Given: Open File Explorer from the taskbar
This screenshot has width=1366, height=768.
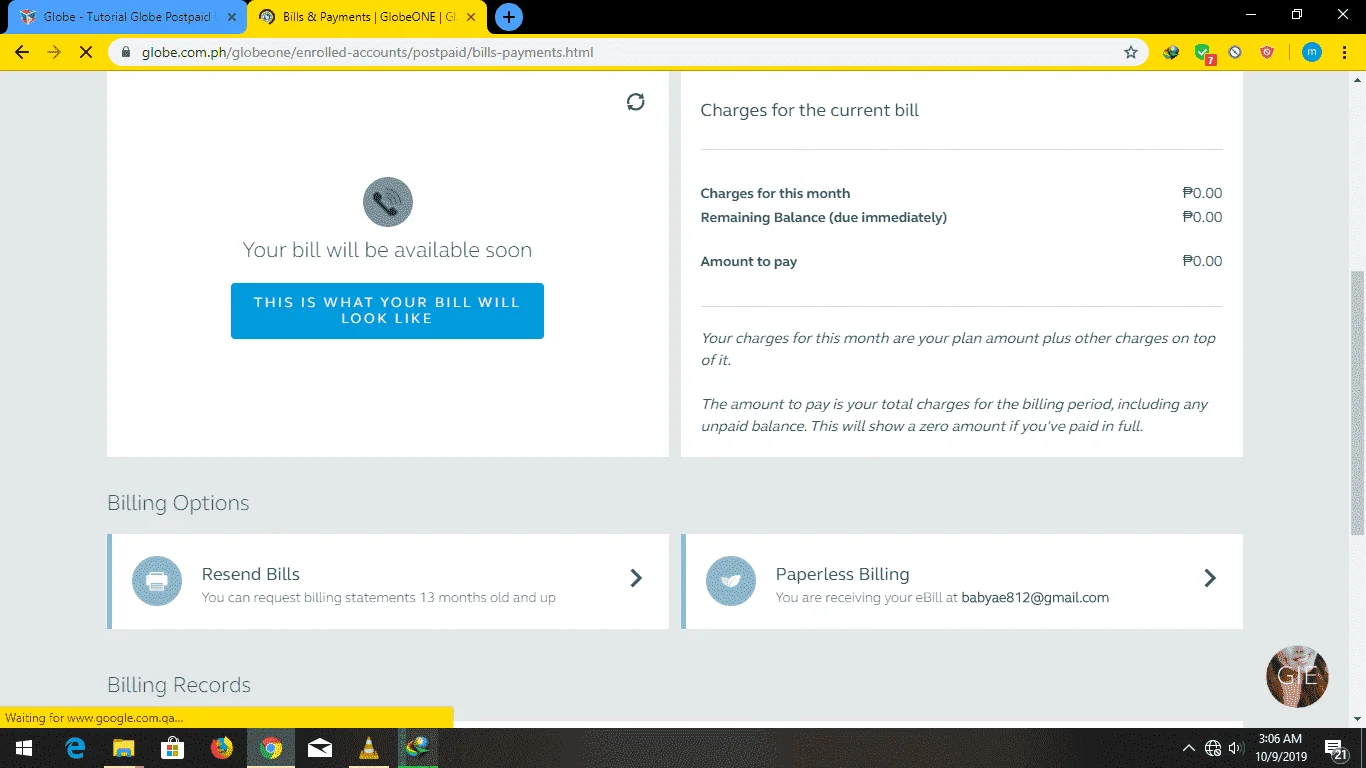Looking at the screenshot, I should 124,748.
